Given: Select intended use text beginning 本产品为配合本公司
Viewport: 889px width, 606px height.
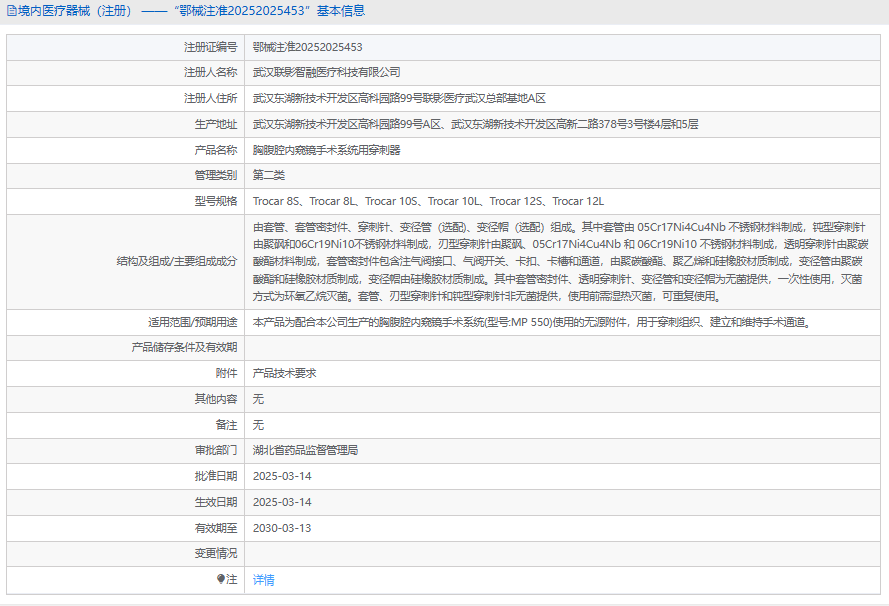Looking at the screenshot, I should (x=534, y=323).
